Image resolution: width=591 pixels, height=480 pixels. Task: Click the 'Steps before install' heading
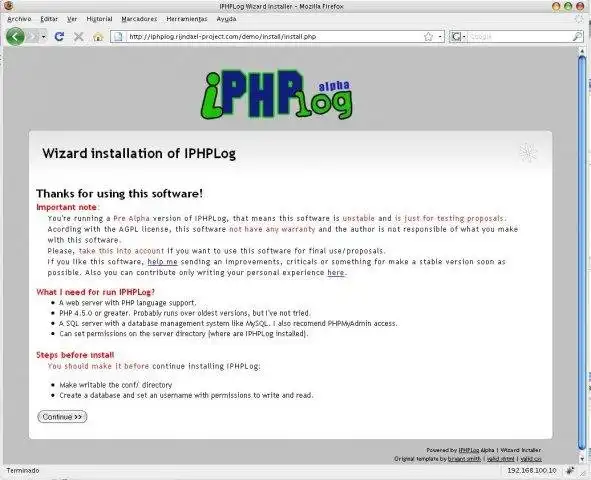75,355
